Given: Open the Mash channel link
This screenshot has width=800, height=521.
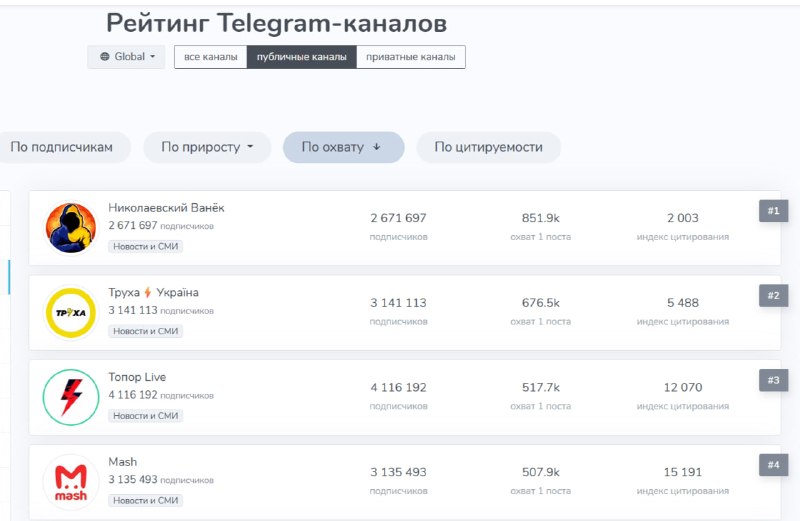Looking at the screenshot, I should point(122,462).
